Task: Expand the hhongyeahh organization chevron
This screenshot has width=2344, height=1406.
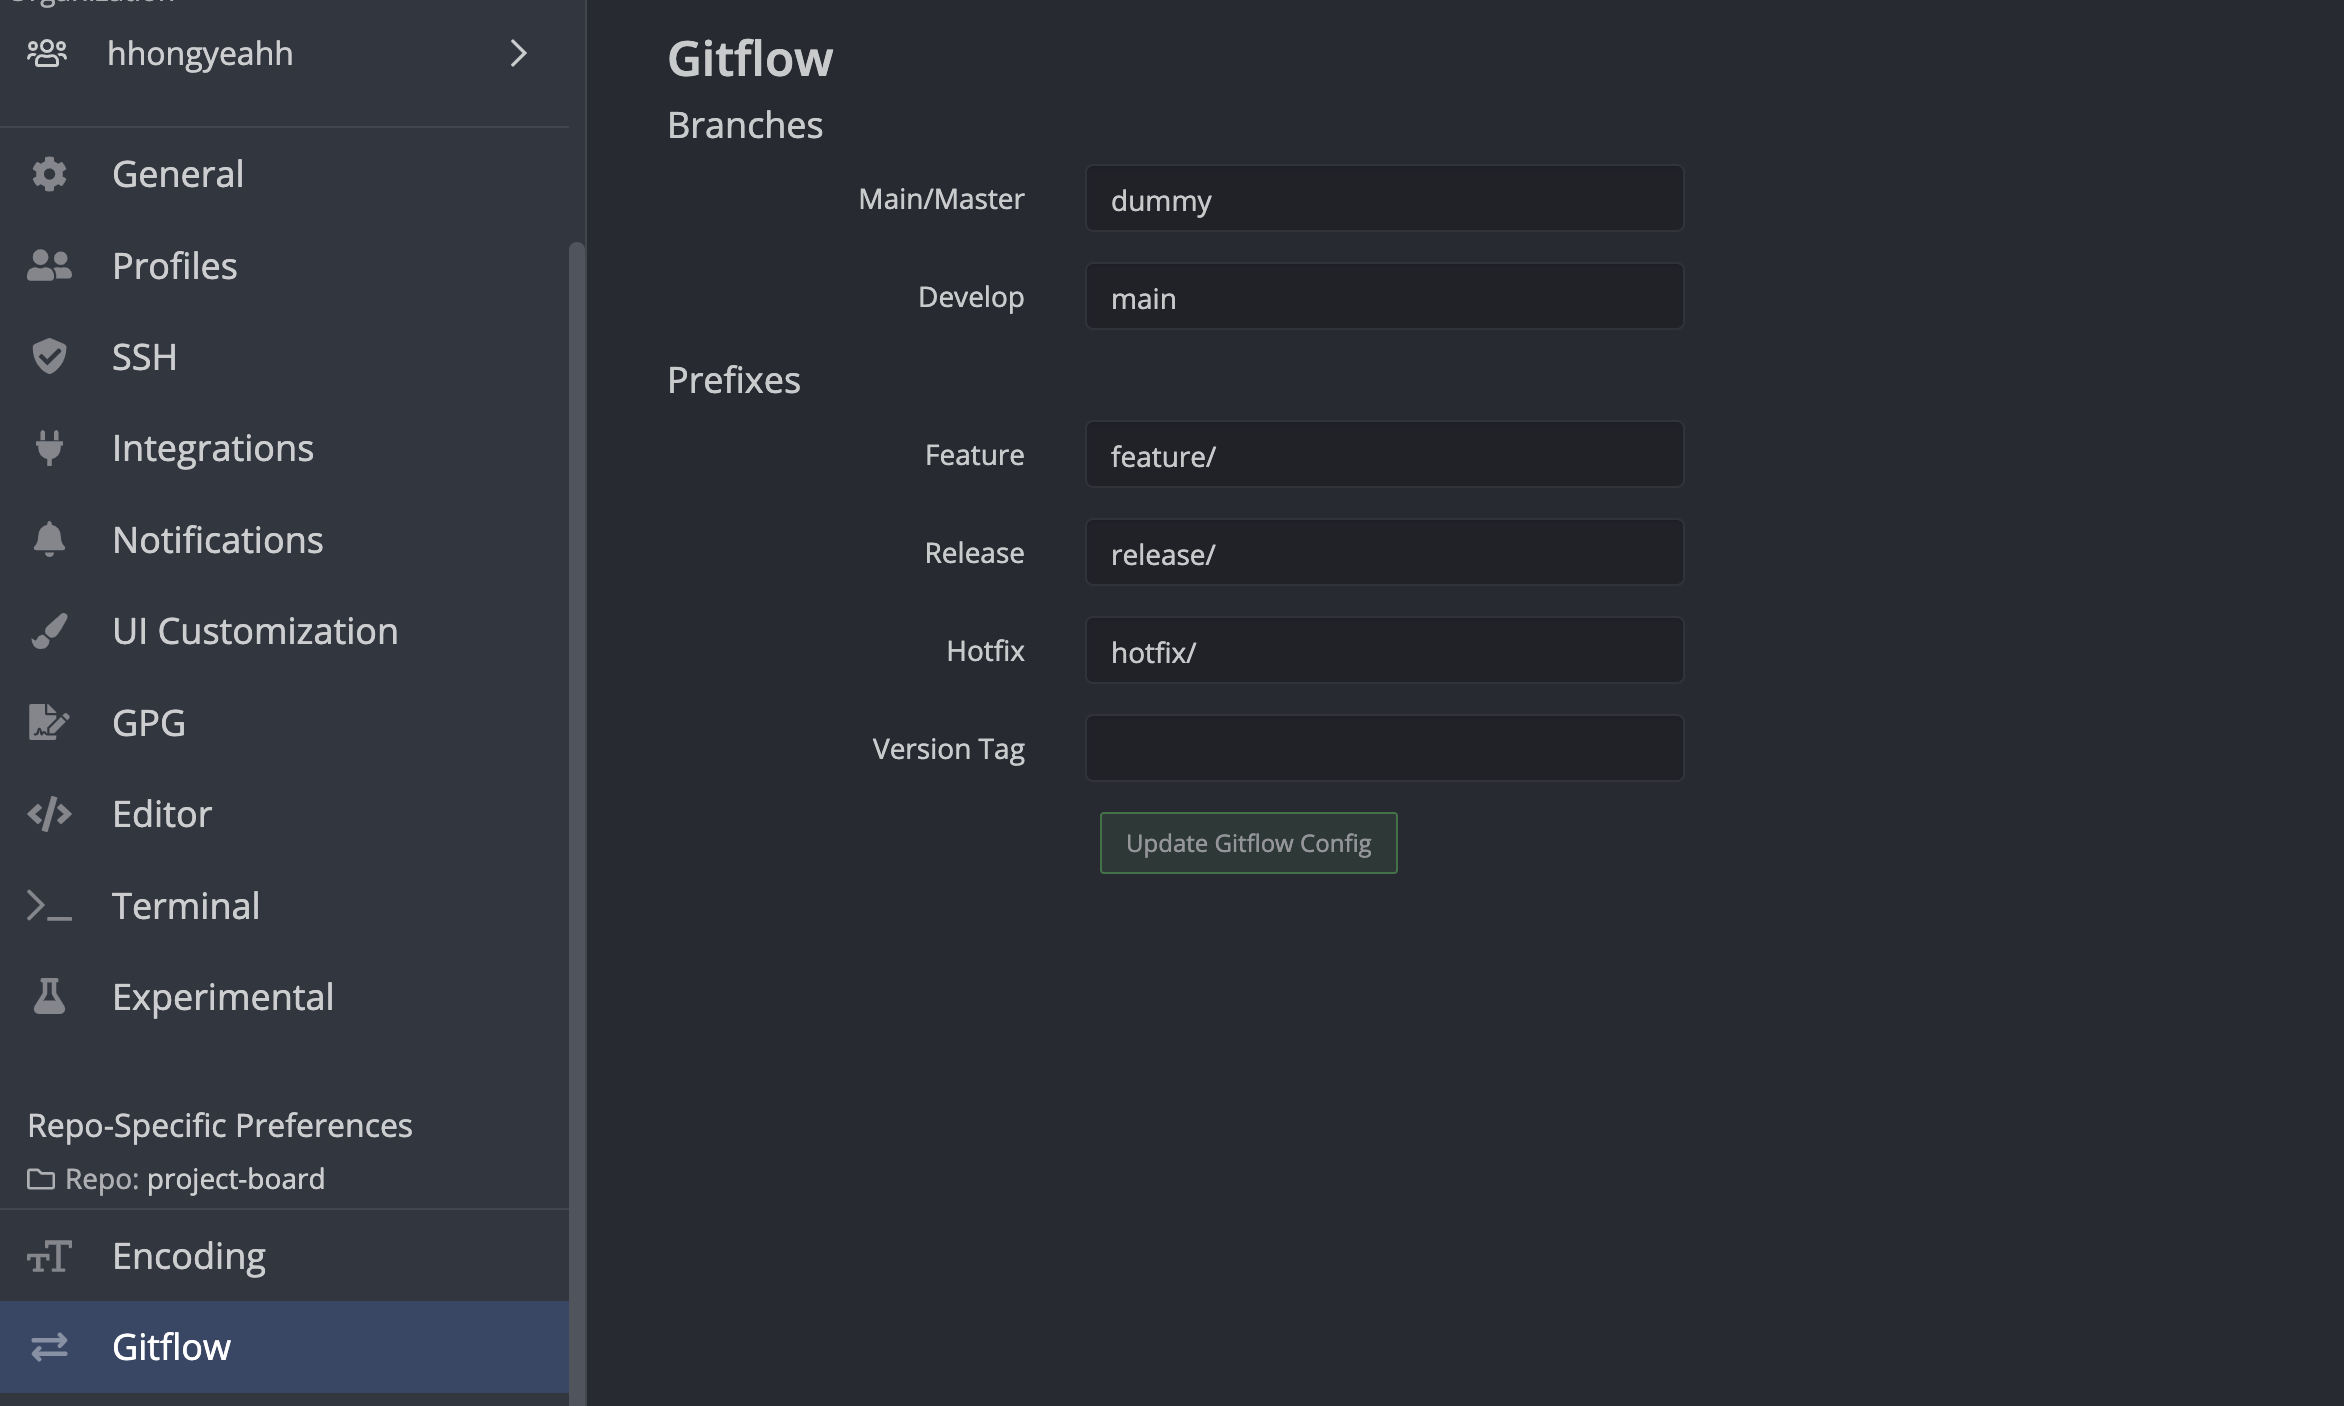Action: (x=518, y=54)
